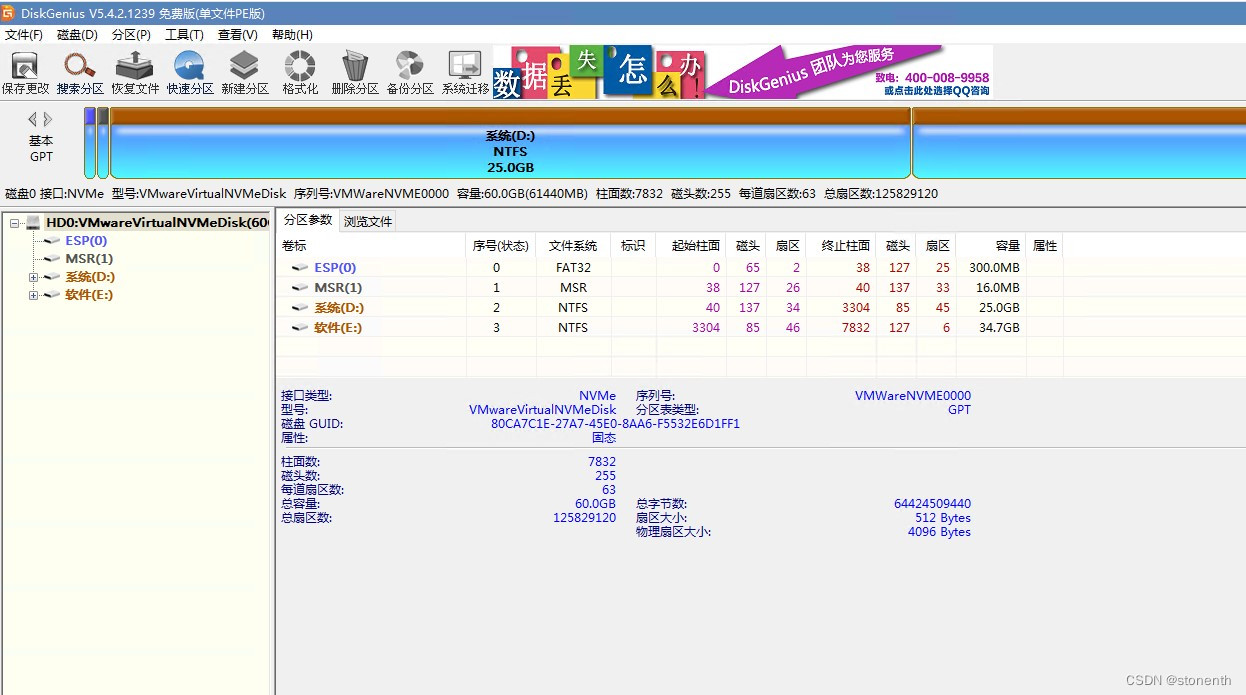Image resolution: width=1246 pixels, height=695 pixels.
Task: Launch the 恢复文件 file recovery tool
Action: click(x=134, y=66)
